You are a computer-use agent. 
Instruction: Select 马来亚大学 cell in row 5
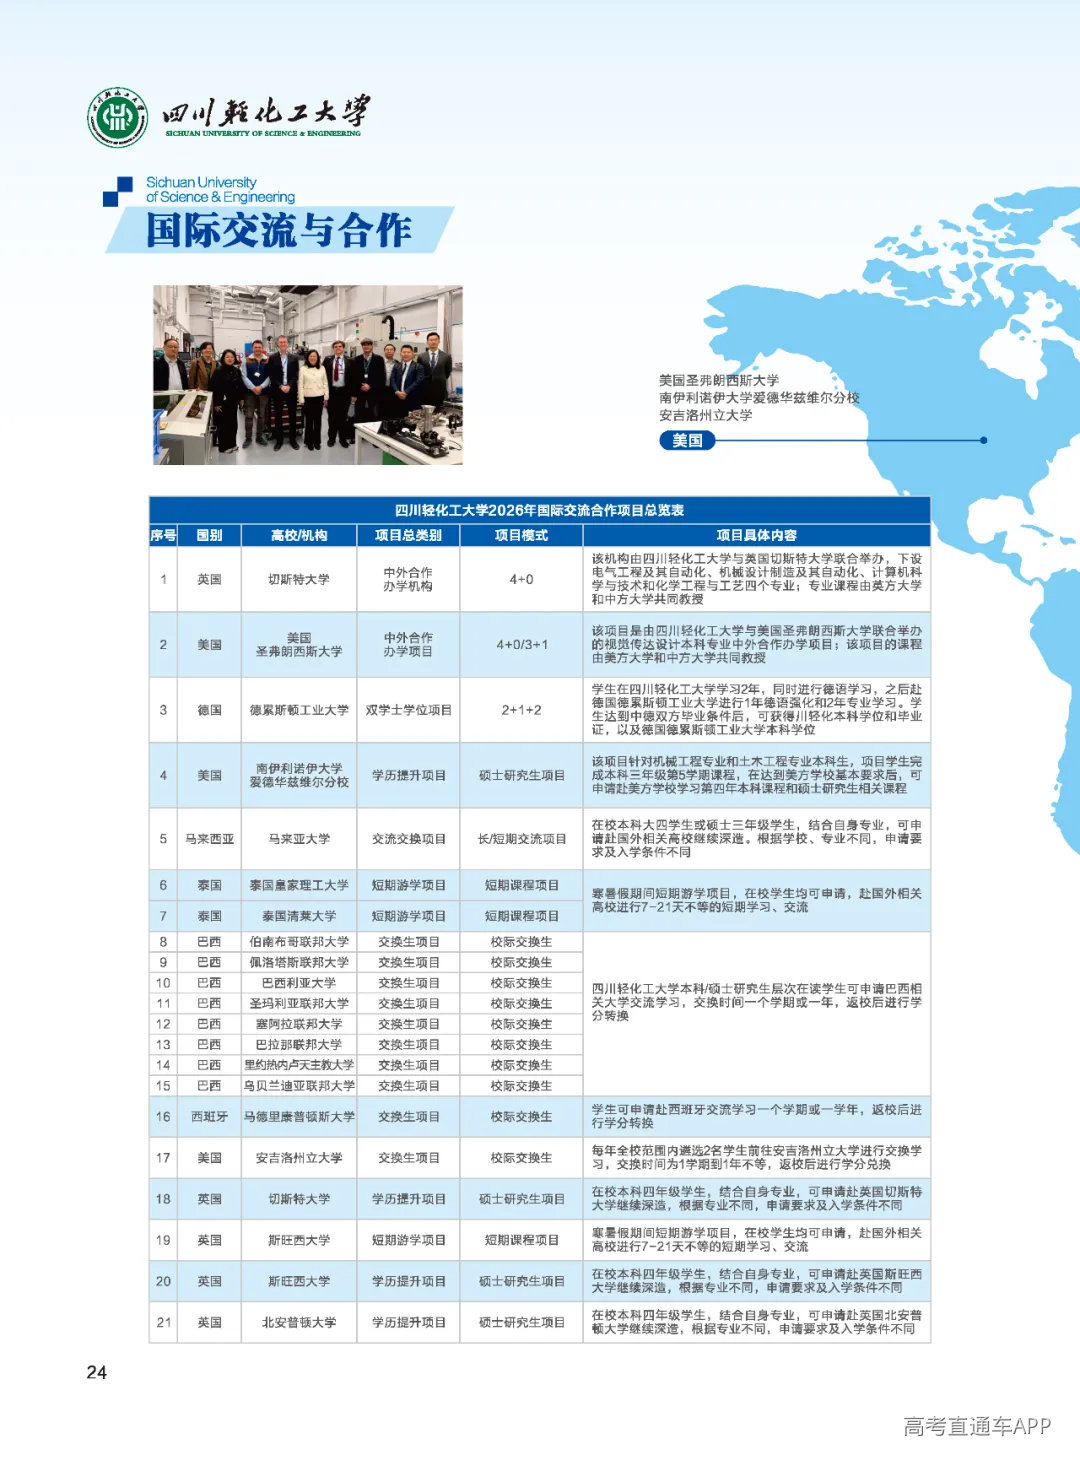[299, 839]
